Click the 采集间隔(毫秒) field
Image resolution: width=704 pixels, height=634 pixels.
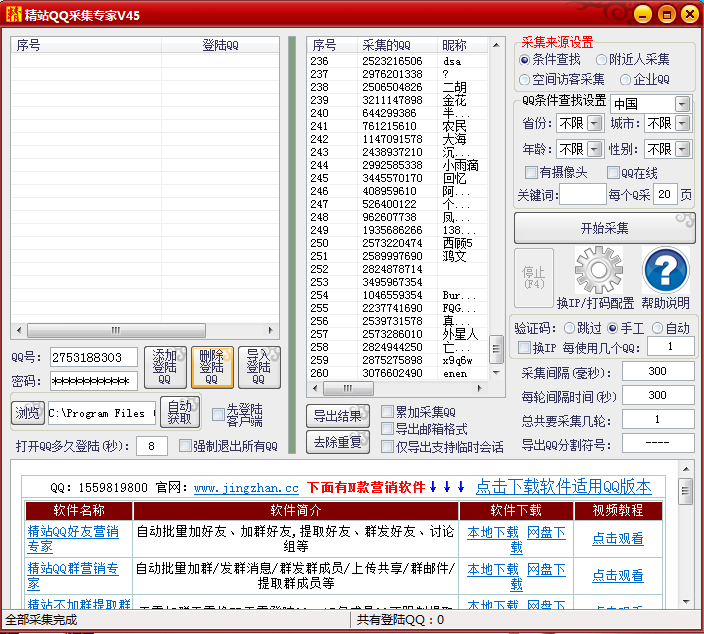(658, 371)
